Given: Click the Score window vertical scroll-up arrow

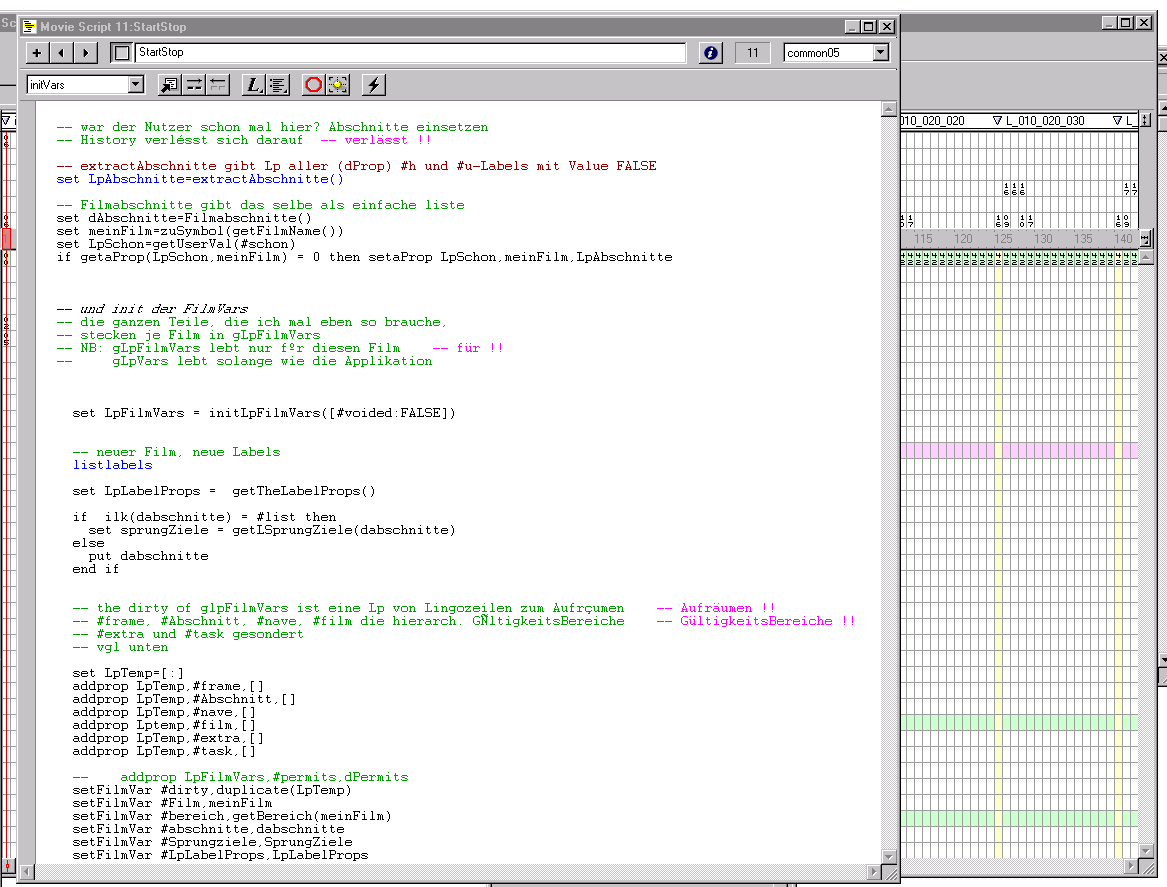Looking at the screenshot, I should 1146,258.
